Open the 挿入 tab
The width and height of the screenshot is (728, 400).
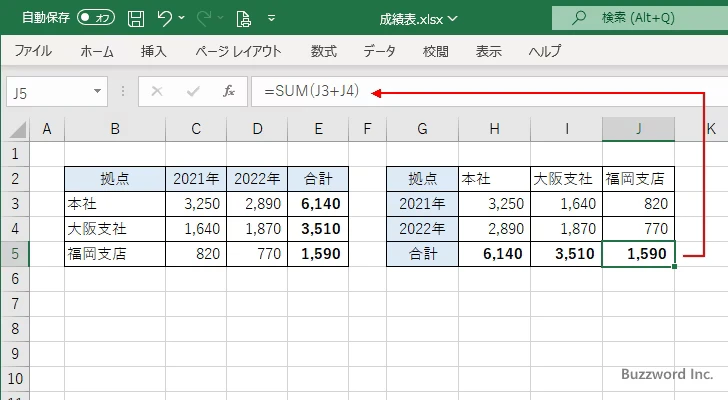tap(154, 51)
